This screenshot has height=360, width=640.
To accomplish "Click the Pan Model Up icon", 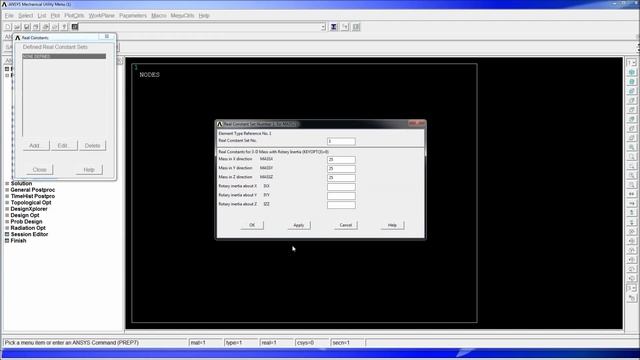I will 631,213.
